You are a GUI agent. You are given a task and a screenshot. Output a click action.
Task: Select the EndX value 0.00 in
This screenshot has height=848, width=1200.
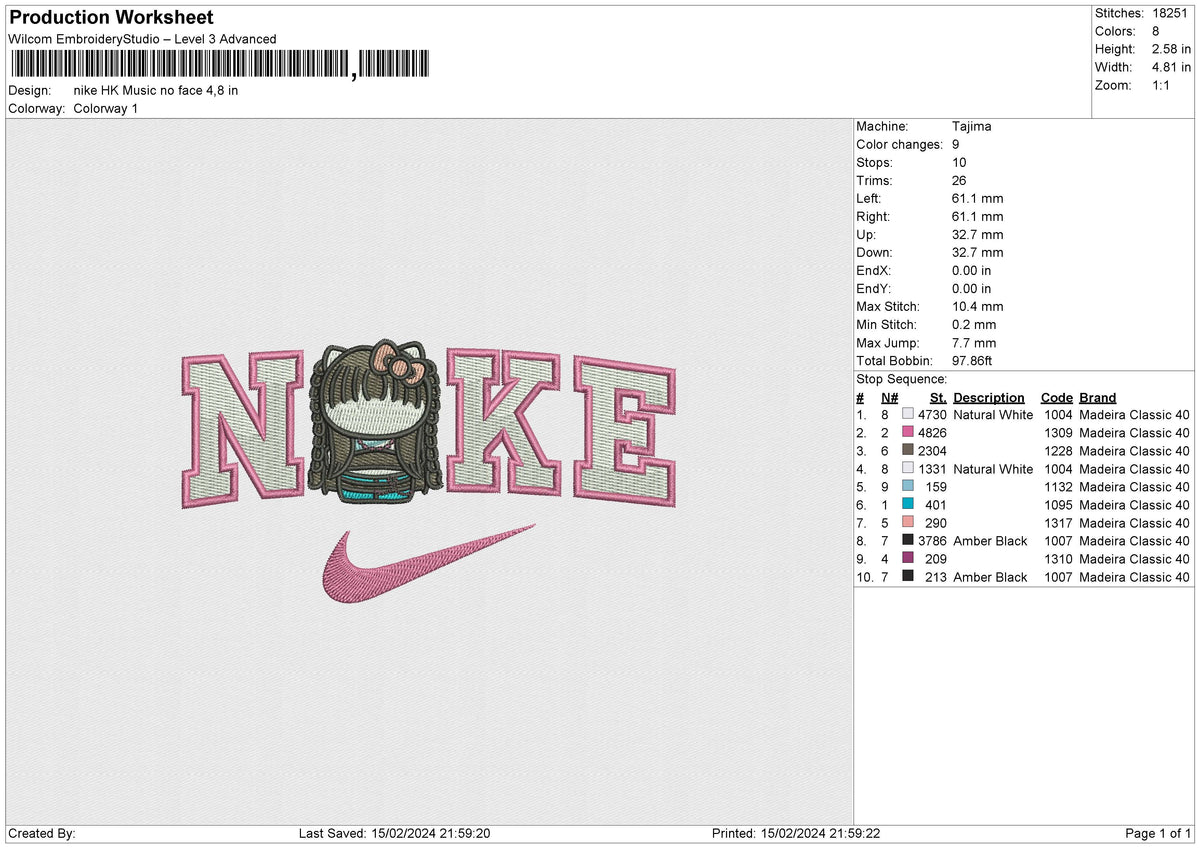click(x=972, y=271)
